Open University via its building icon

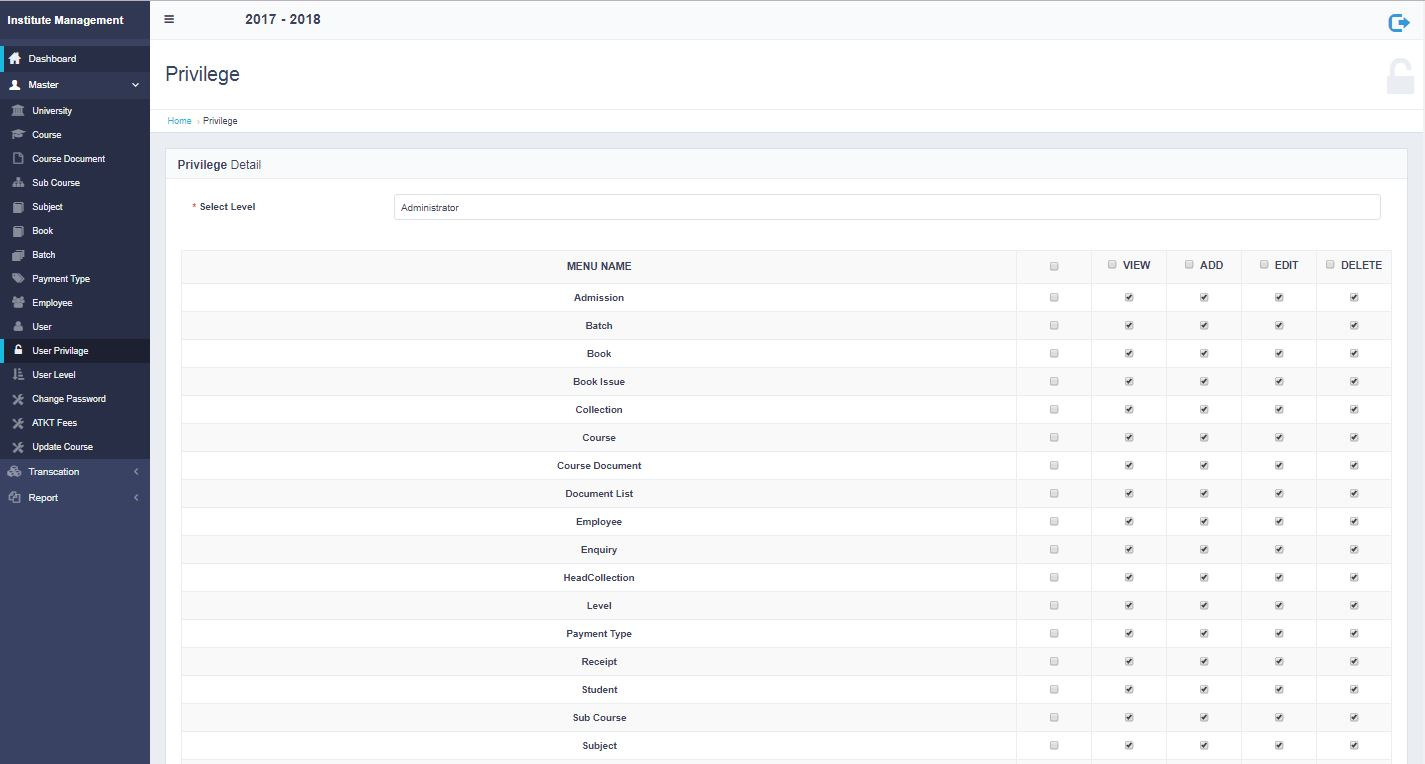coord(18,111)
